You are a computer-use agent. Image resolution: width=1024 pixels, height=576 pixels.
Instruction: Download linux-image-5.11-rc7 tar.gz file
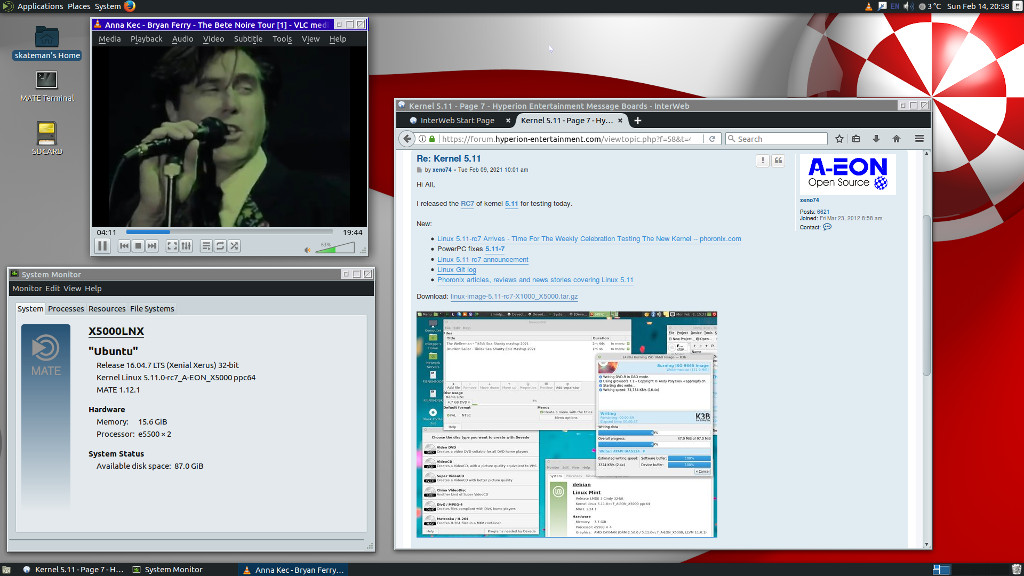tap(514, 296)
